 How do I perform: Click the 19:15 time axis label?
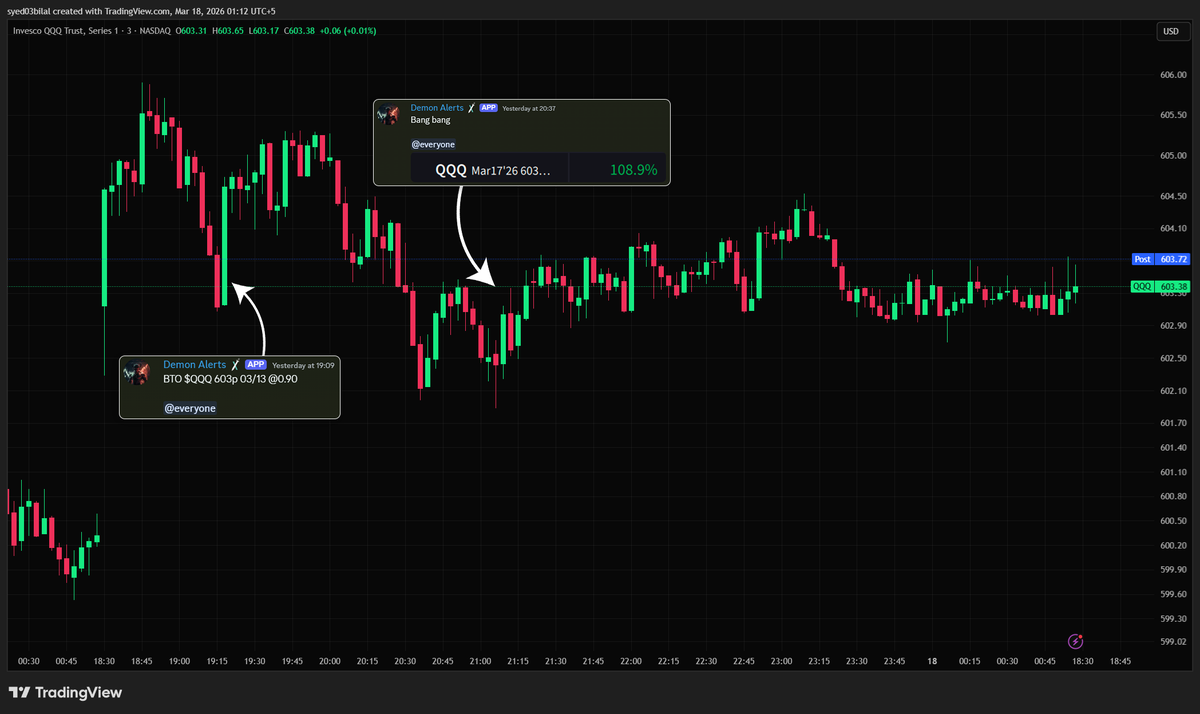pos(217,661)
